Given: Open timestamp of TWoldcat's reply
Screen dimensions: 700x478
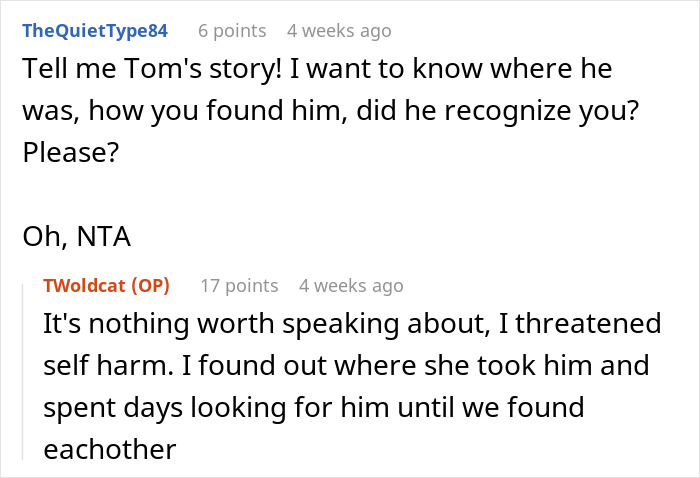Looking at the screenshot, I should [351, 285].
